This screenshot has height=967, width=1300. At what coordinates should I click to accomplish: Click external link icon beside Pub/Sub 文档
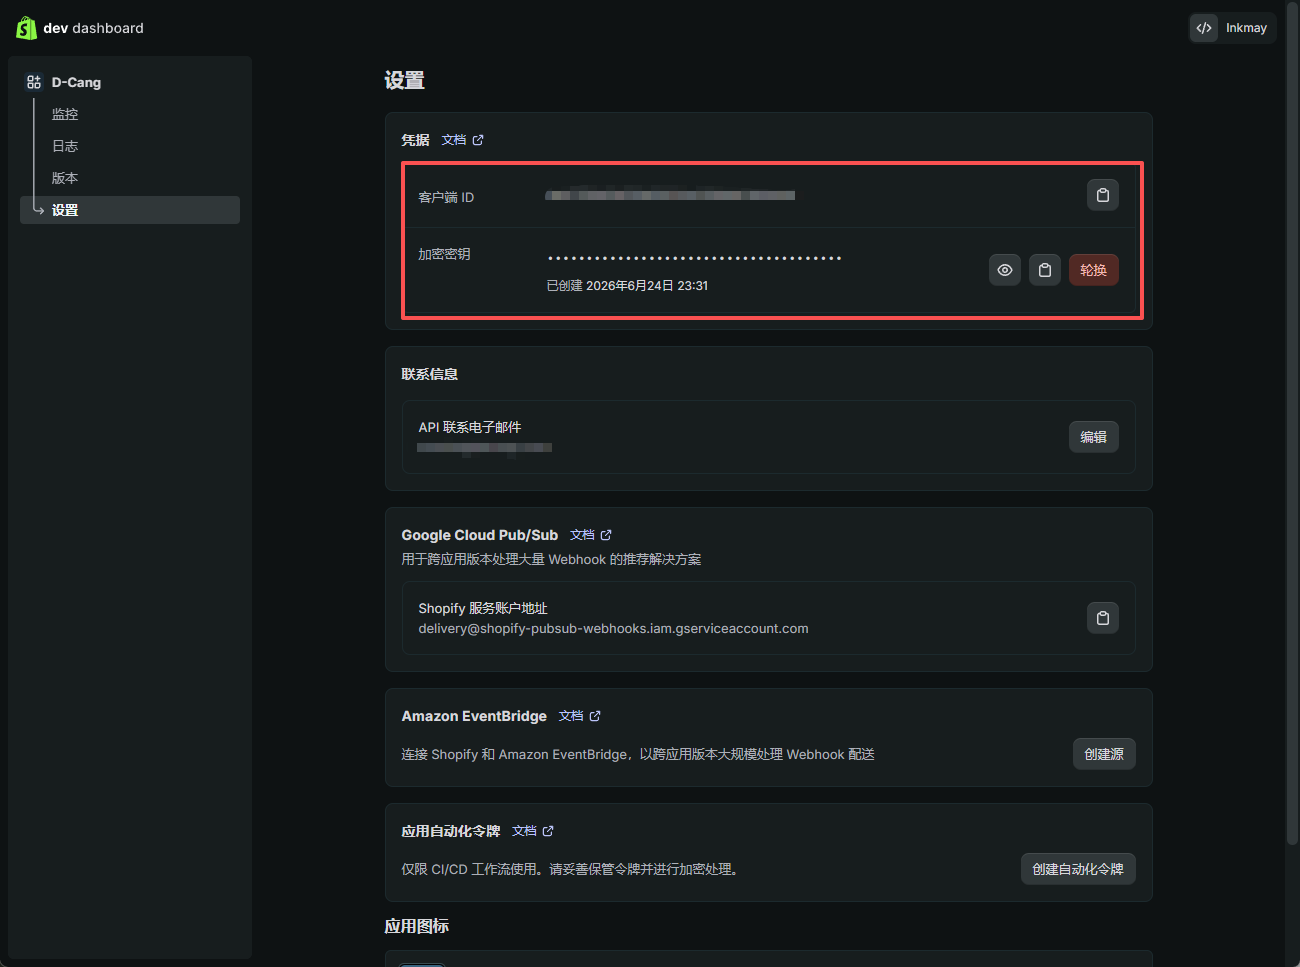606,535
